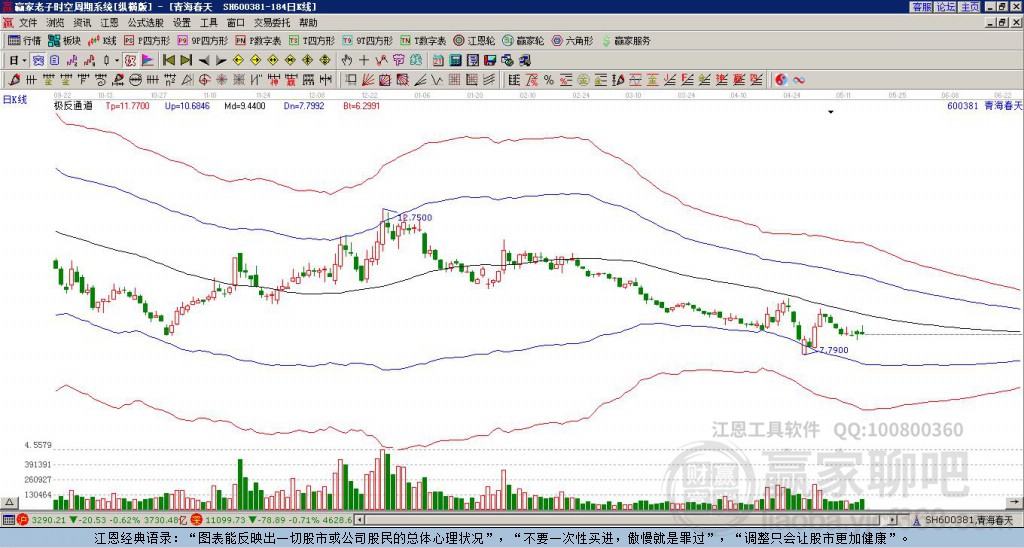Click the colorful flag icon

[148, 60]
